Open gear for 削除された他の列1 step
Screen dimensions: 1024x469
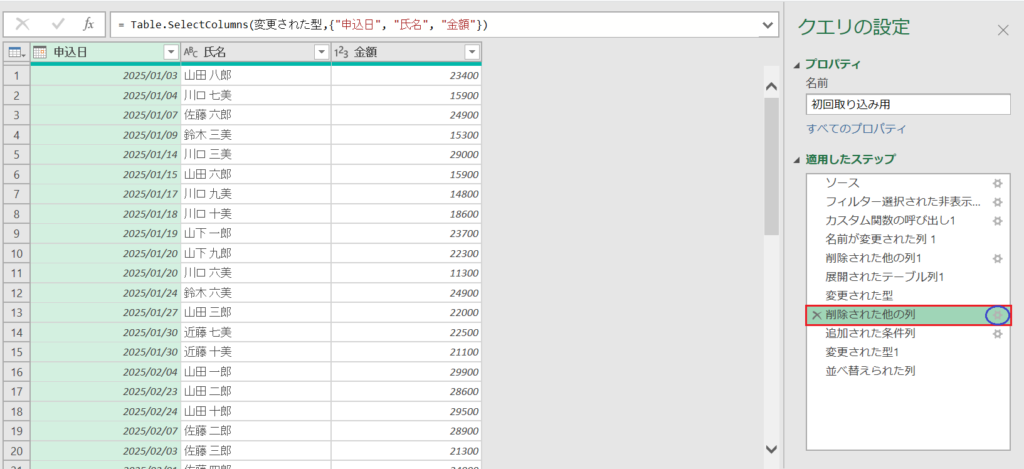point(997,259)
